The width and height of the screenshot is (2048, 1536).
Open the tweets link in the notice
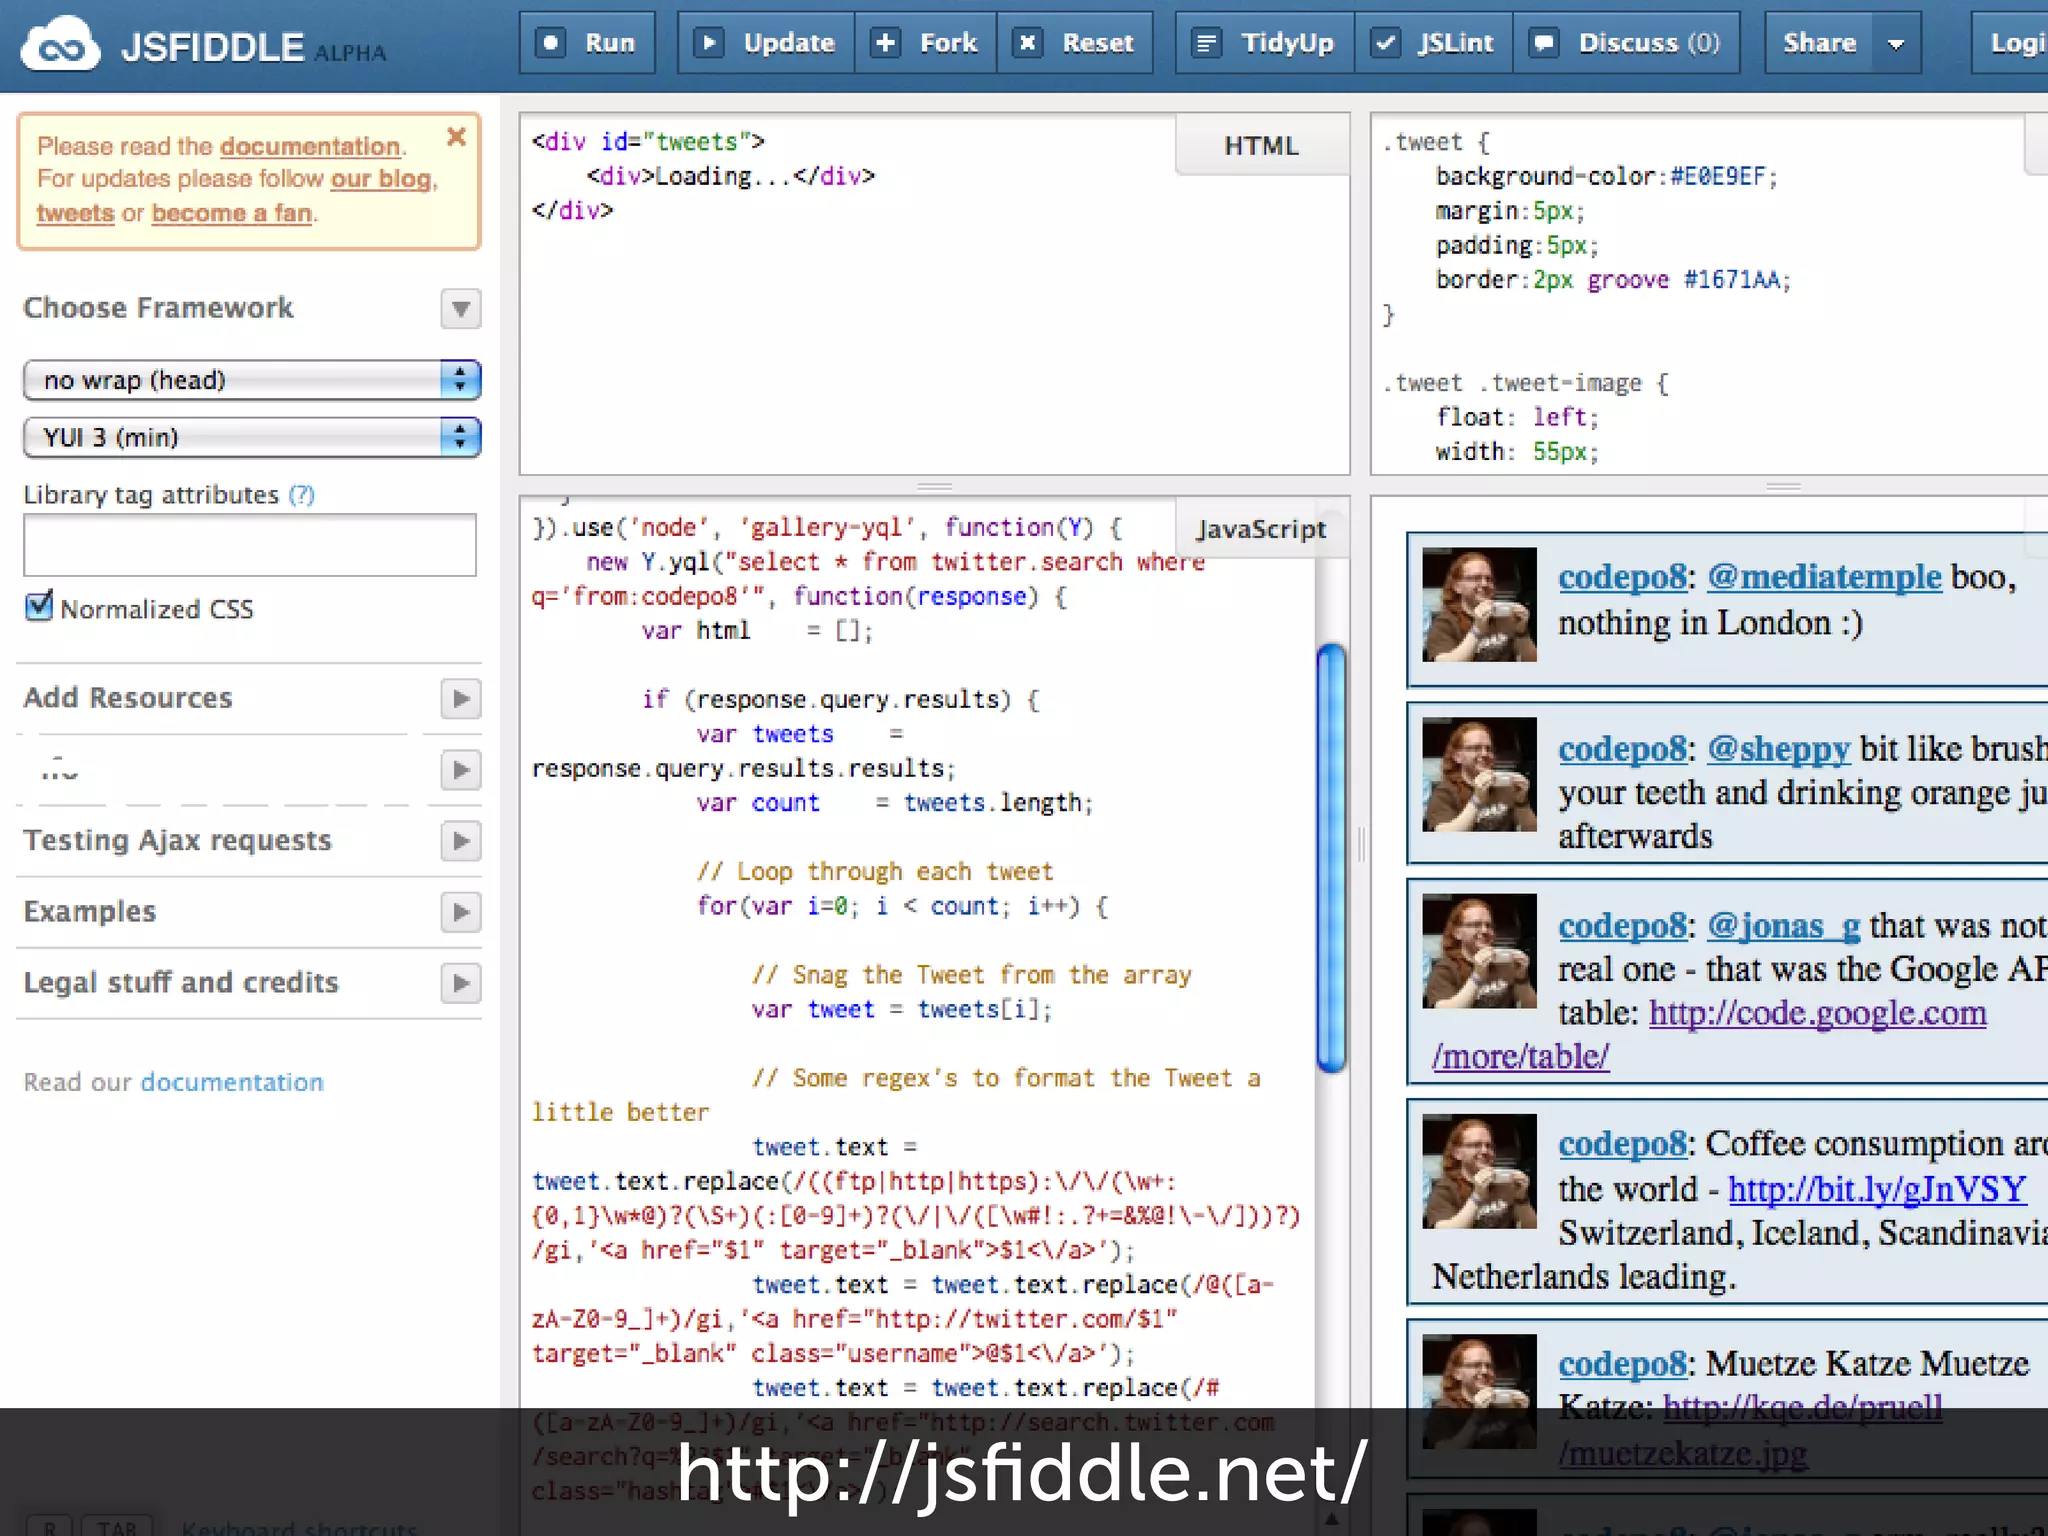(75, 213)
